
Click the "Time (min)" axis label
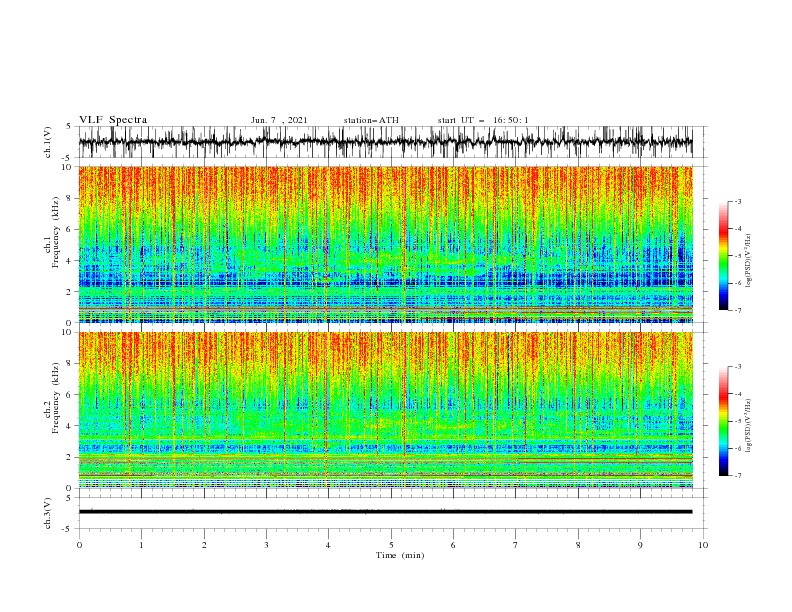pyautogui.click(x=400, y=555)
